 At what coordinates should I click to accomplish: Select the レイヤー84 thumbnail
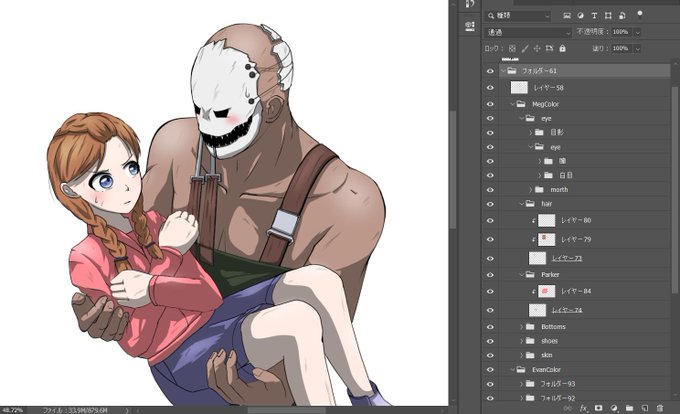tap(546, 291)
